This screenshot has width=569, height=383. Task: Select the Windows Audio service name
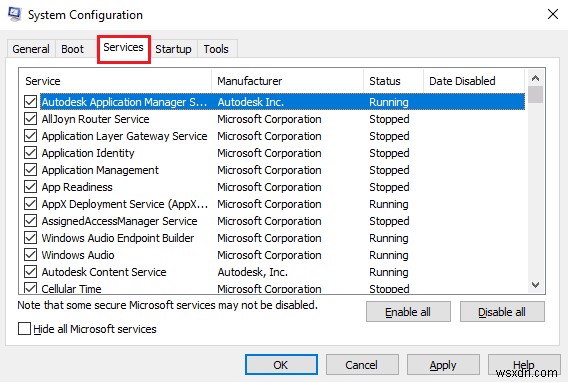click(x=78, y=255)
